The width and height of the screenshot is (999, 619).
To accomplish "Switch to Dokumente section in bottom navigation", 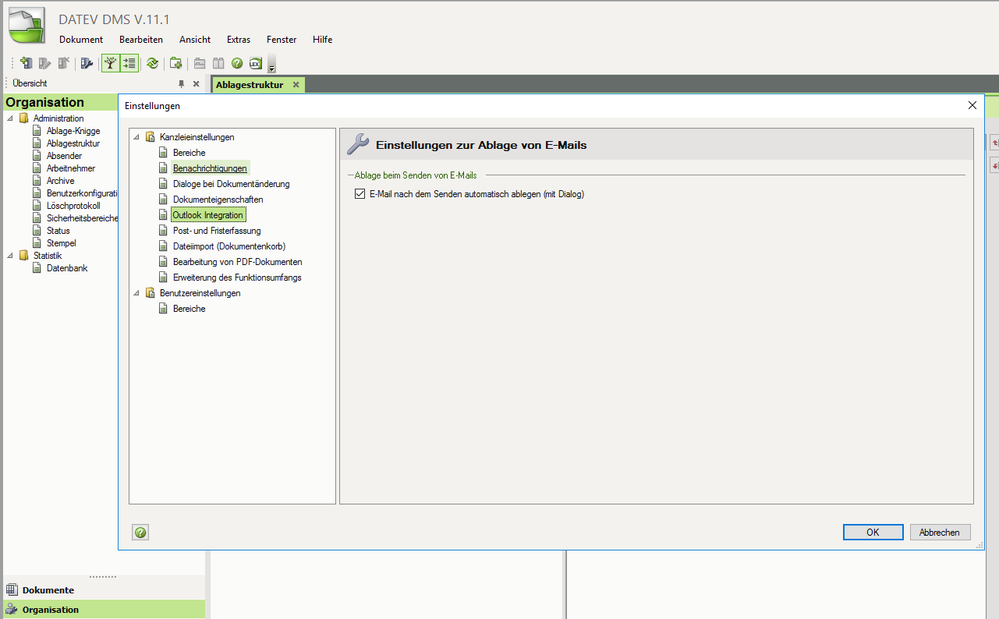I will (x=48, y=590).
